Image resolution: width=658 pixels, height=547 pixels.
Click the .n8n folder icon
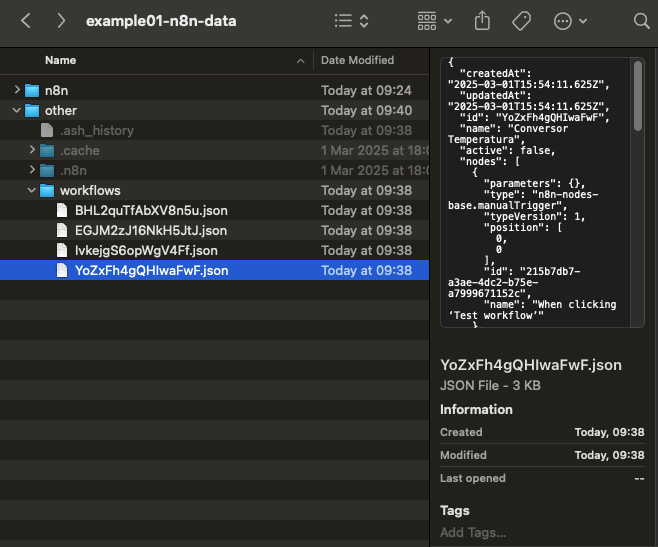[x=47, y=170]
